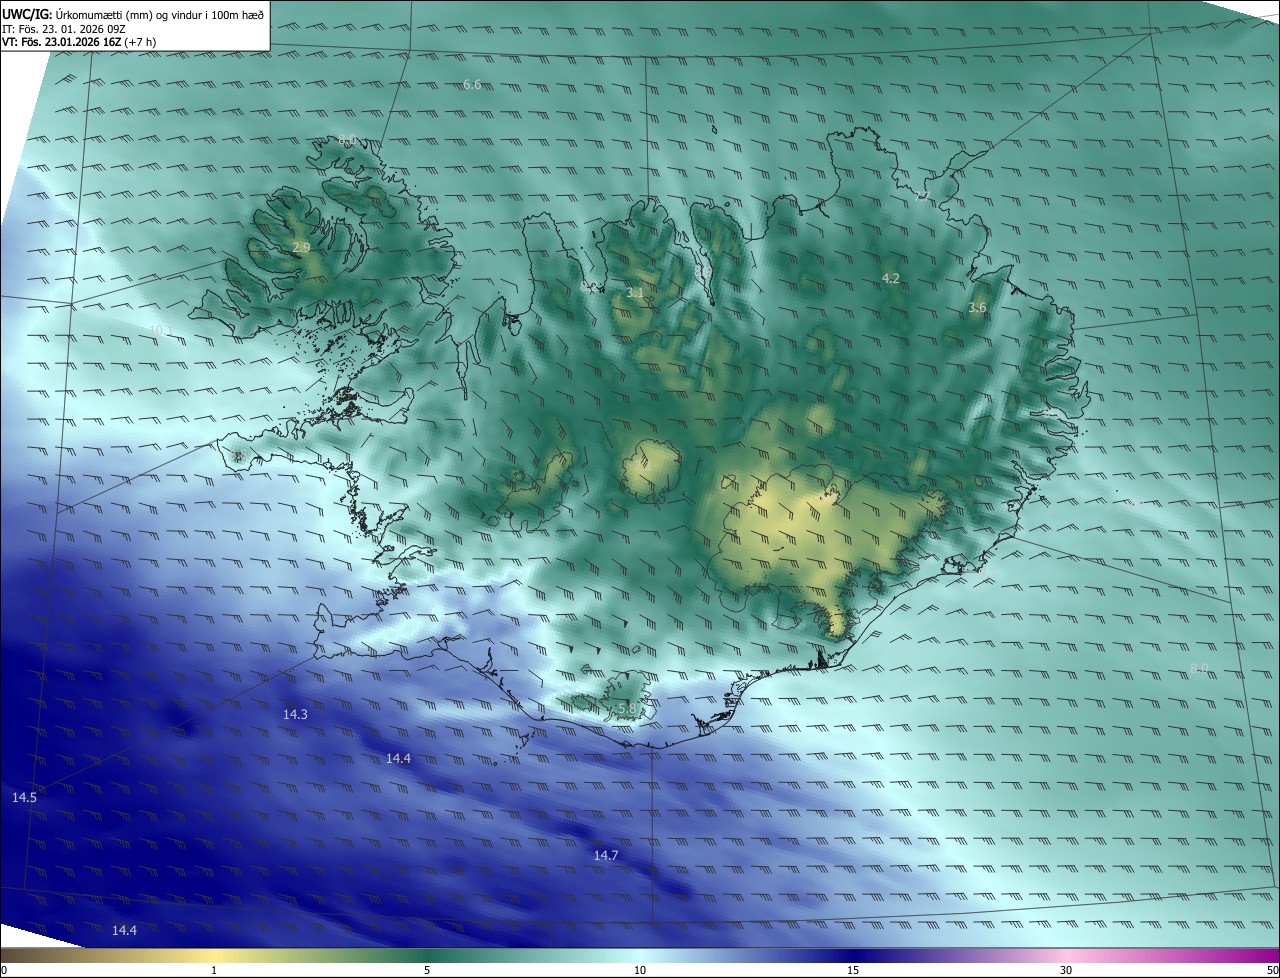Click the 50 tick on the color scale

(1272, 971)
